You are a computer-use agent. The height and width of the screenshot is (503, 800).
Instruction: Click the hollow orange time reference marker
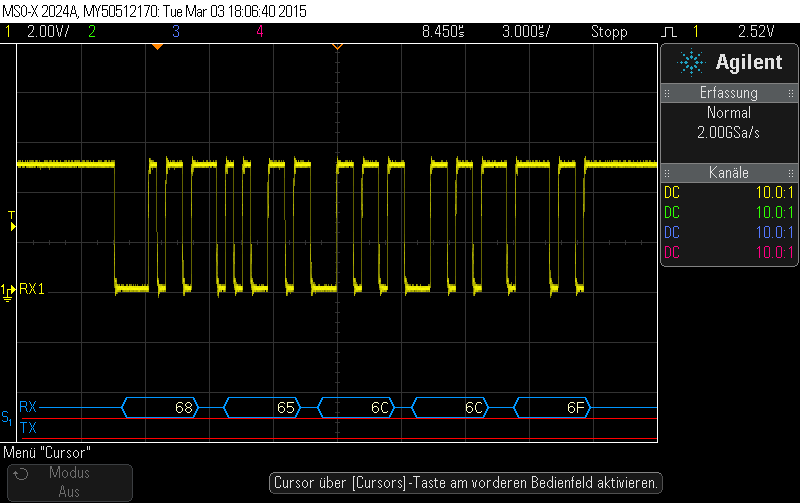[337, 46]
